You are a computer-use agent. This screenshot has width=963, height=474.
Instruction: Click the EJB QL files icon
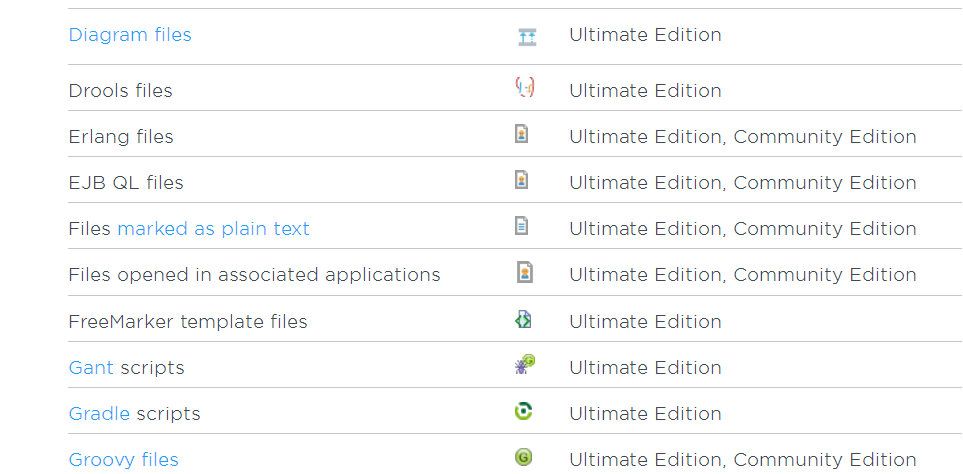tap(521, 179)
